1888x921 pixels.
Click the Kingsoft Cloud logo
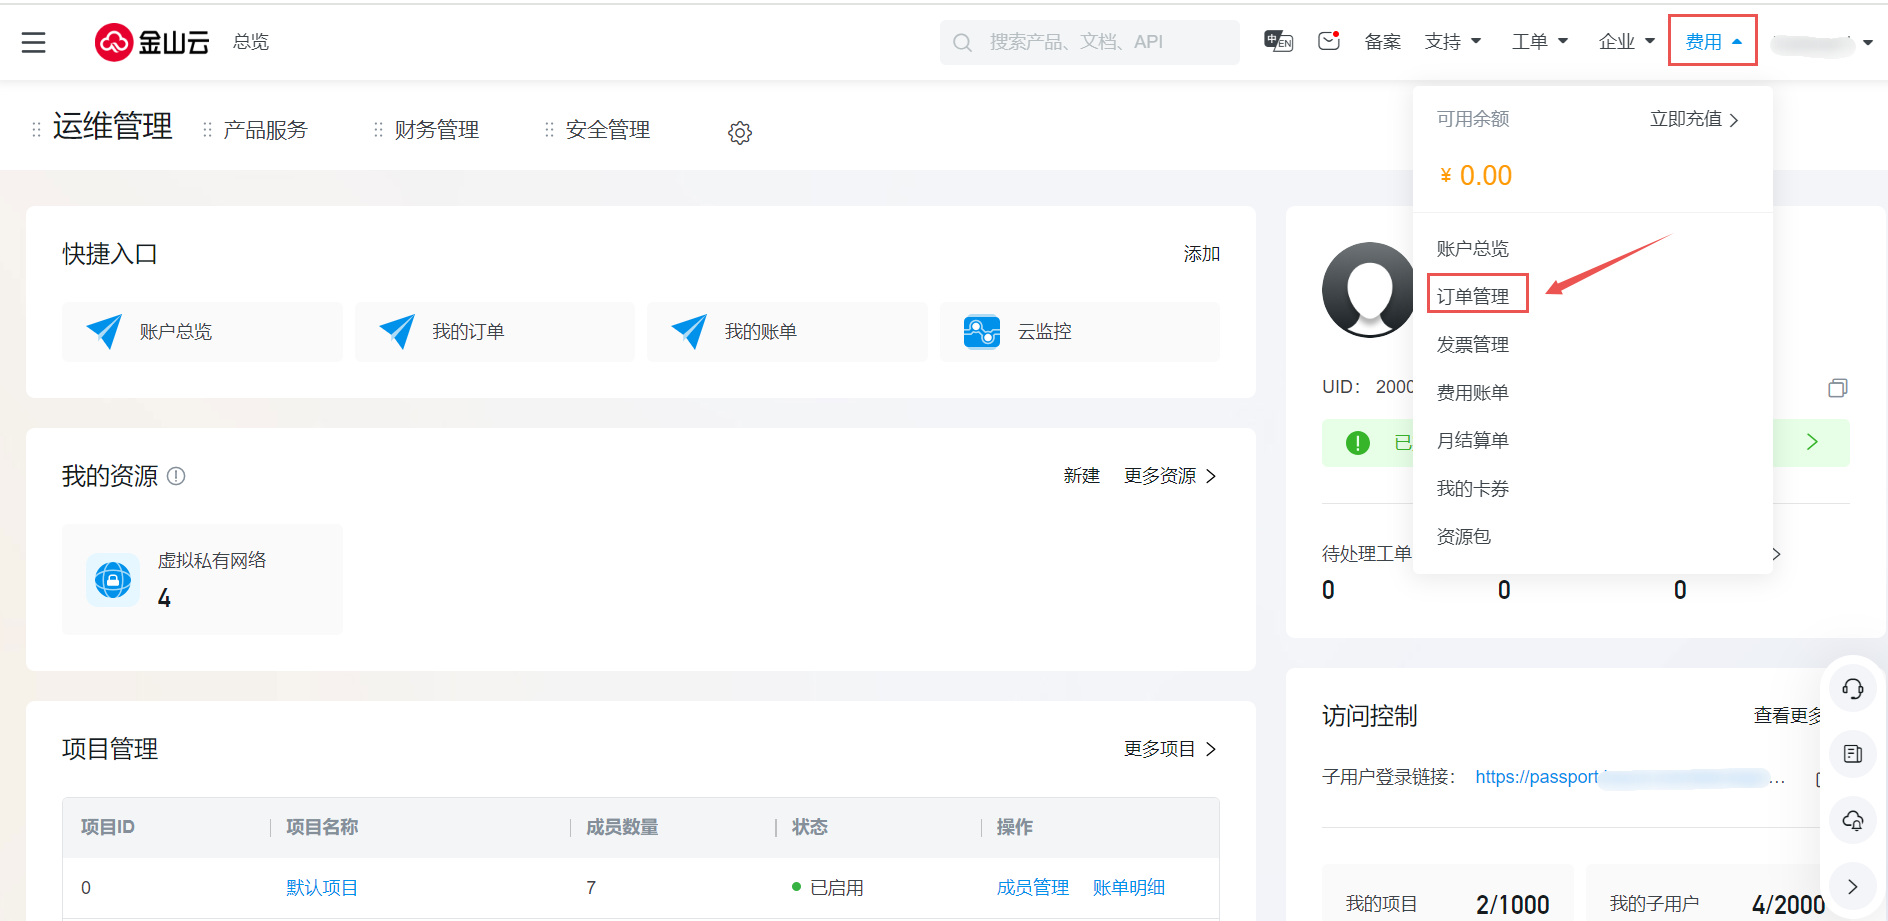(x=152, y=42)
